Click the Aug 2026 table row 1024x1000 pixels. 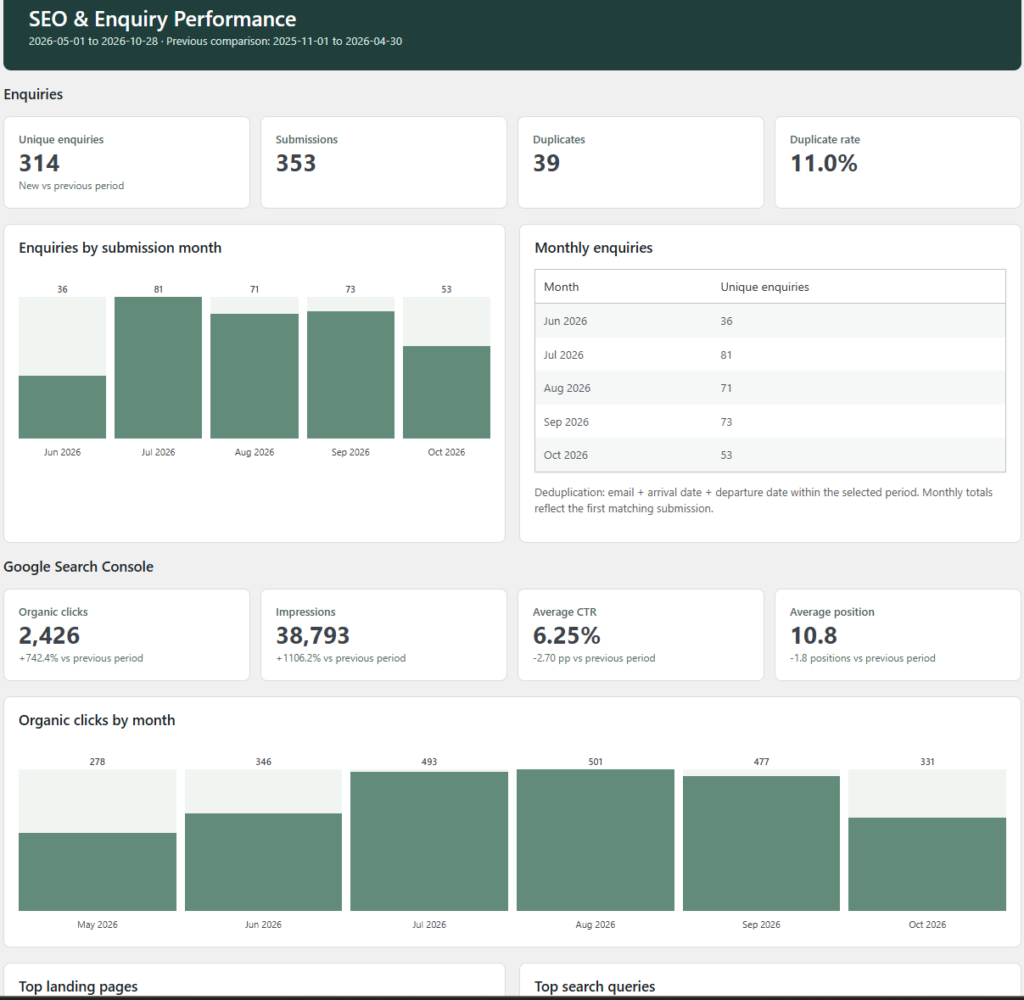coord(770,388)
